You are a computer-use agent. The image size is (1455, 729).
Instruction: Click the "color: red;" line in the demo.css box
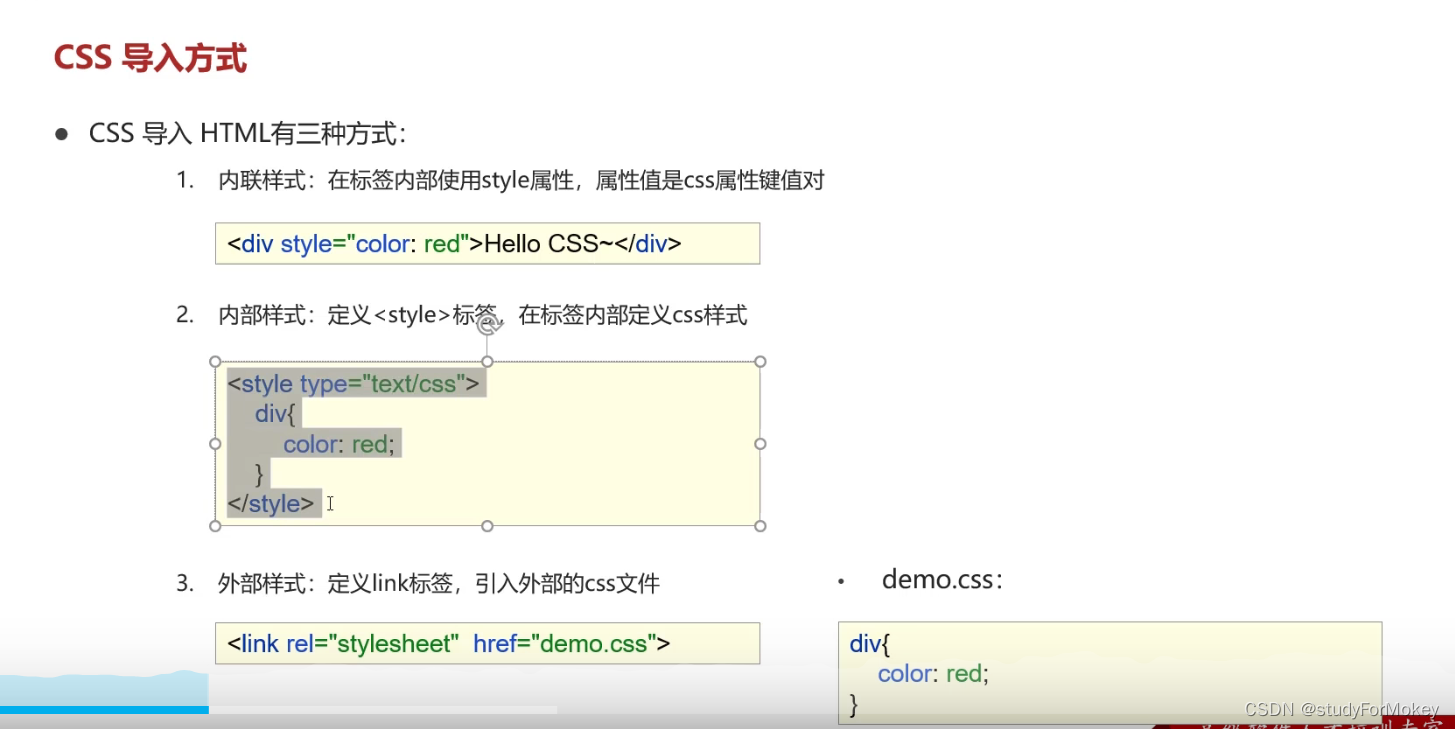tap(933, 673)
